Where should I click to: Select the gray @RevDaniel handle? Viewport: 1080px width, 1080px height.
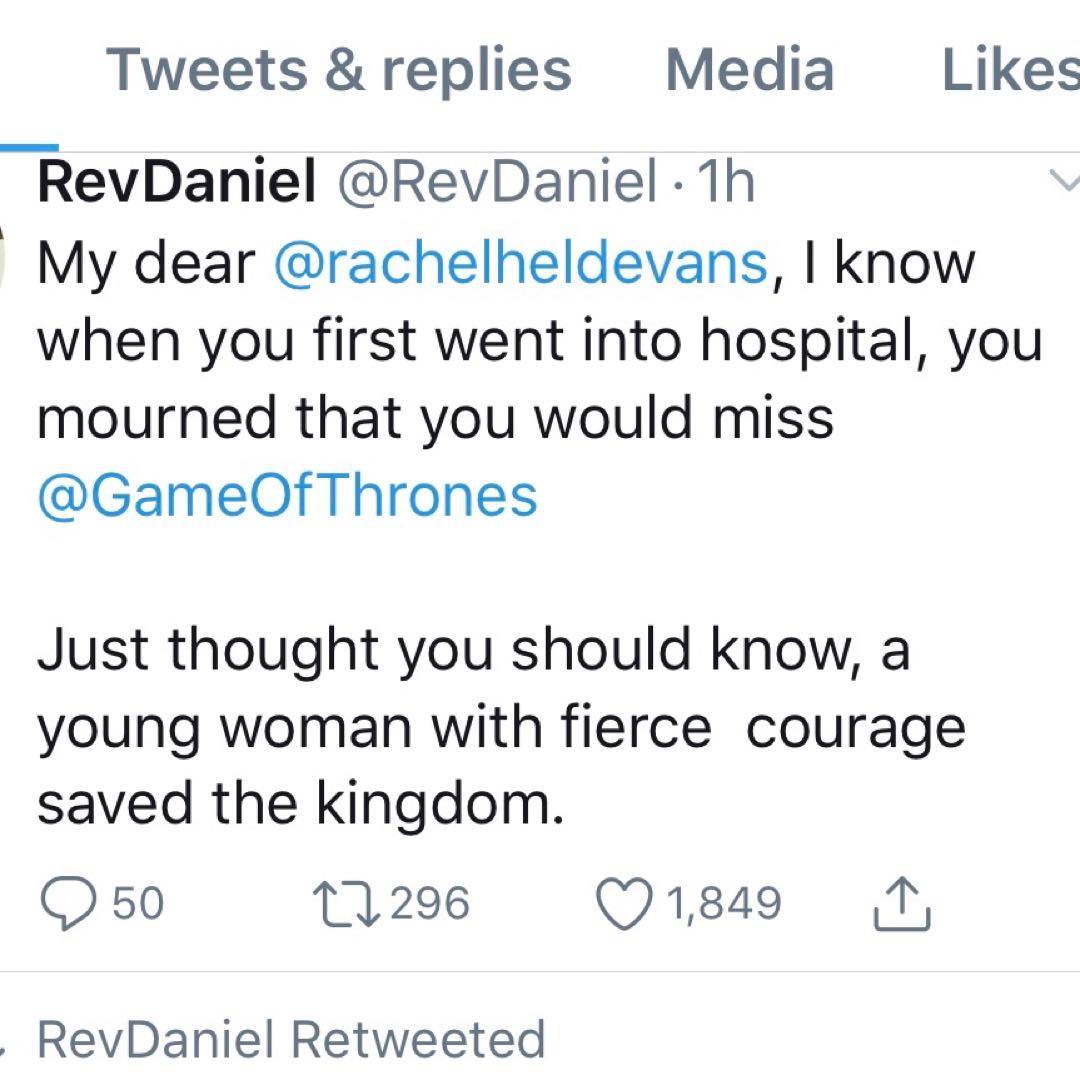point(495,183)
